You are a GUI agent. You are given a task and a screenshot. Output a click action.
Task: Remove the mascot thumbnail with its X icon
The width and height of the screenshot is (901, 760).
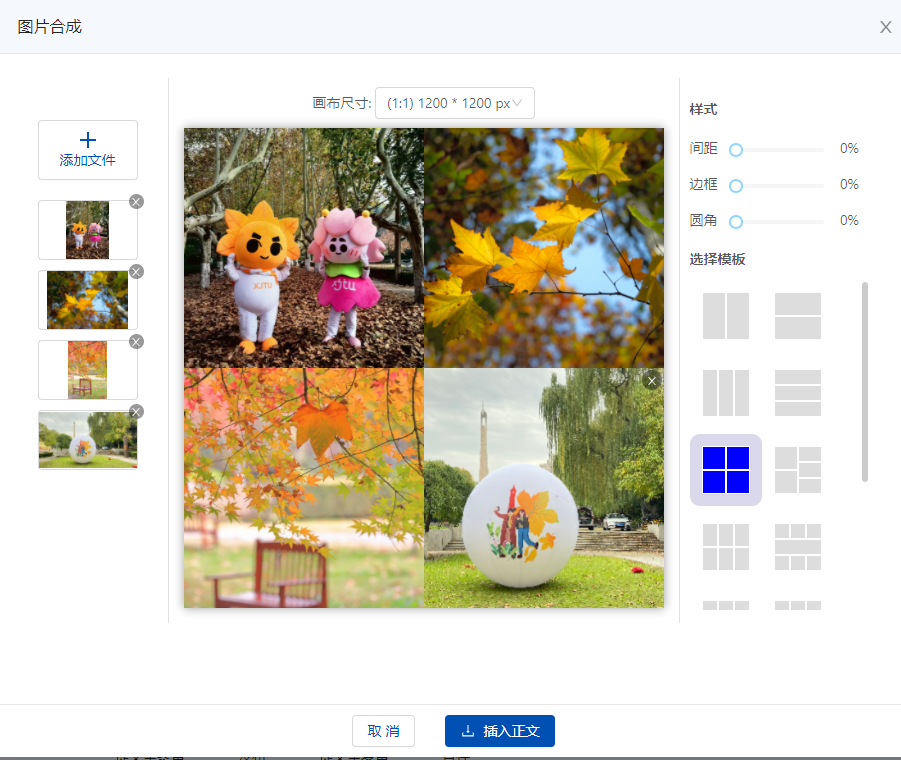tap(136, 202)
